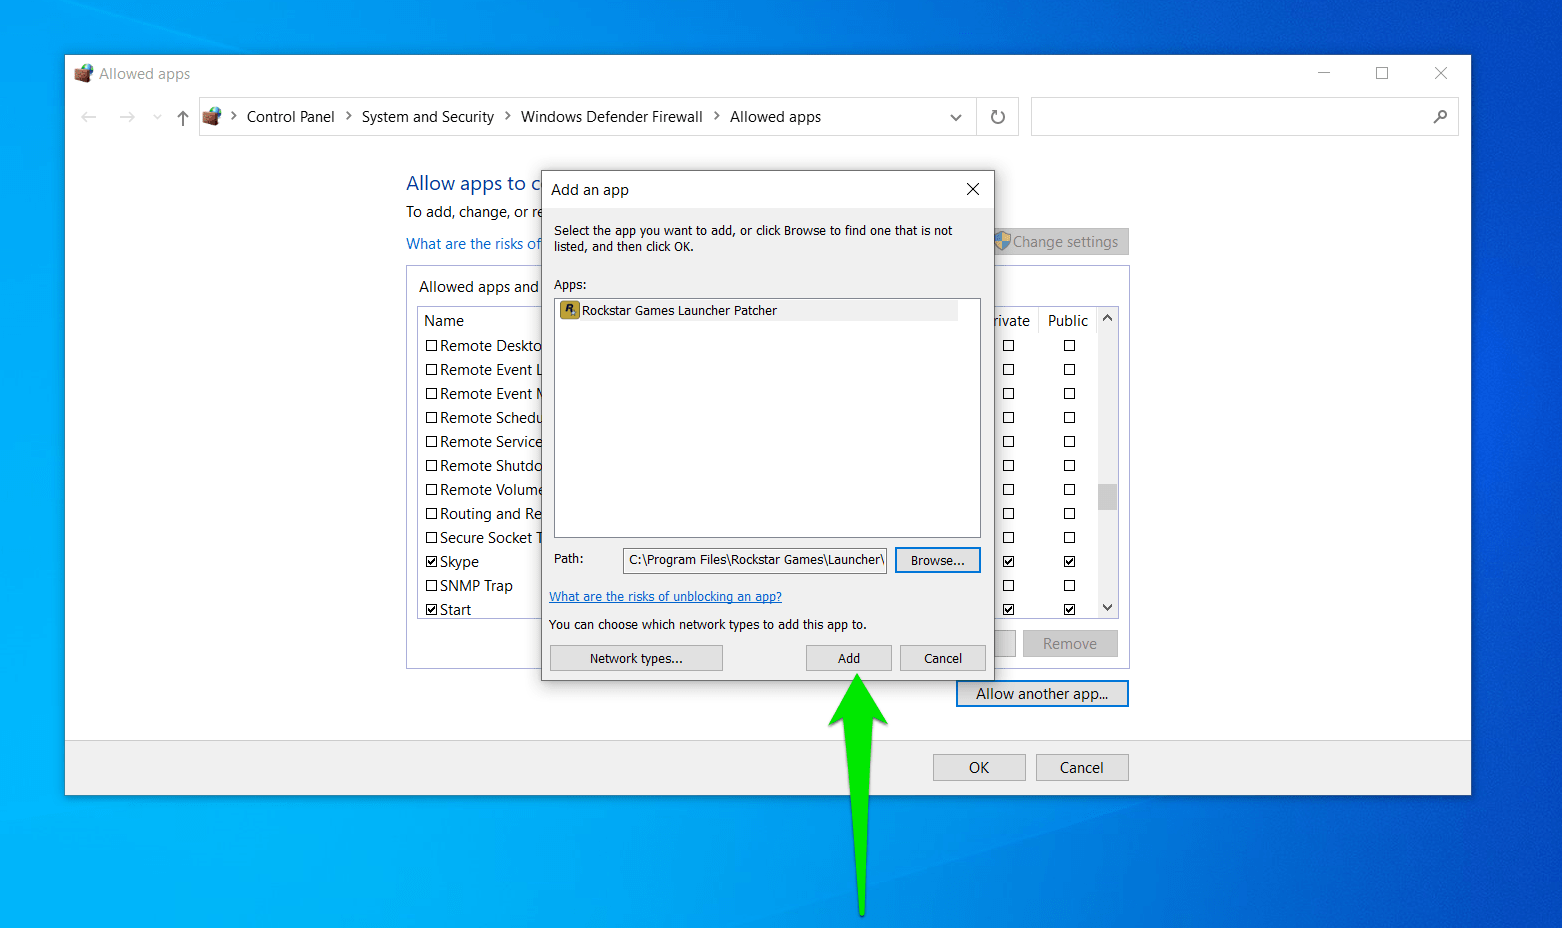This screenshot has height=928, width=1562.
Task: Close the Add an app dialog
Action: pyautogui.click(x=972, y=189)
